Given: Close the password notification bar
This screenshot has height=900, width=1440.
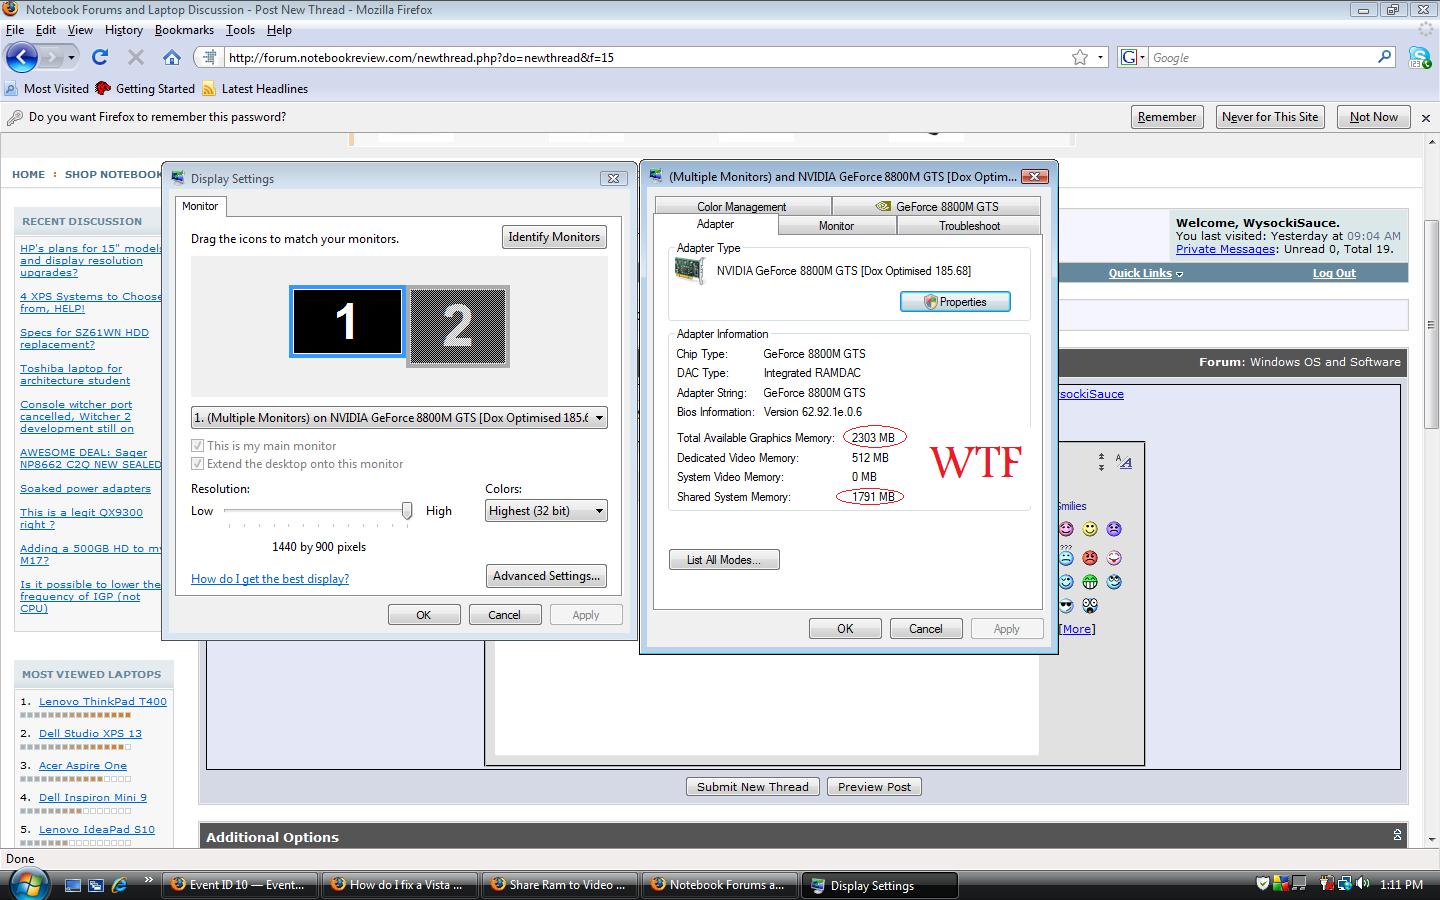Looking at the screenshot, I should pos(1426,117).
